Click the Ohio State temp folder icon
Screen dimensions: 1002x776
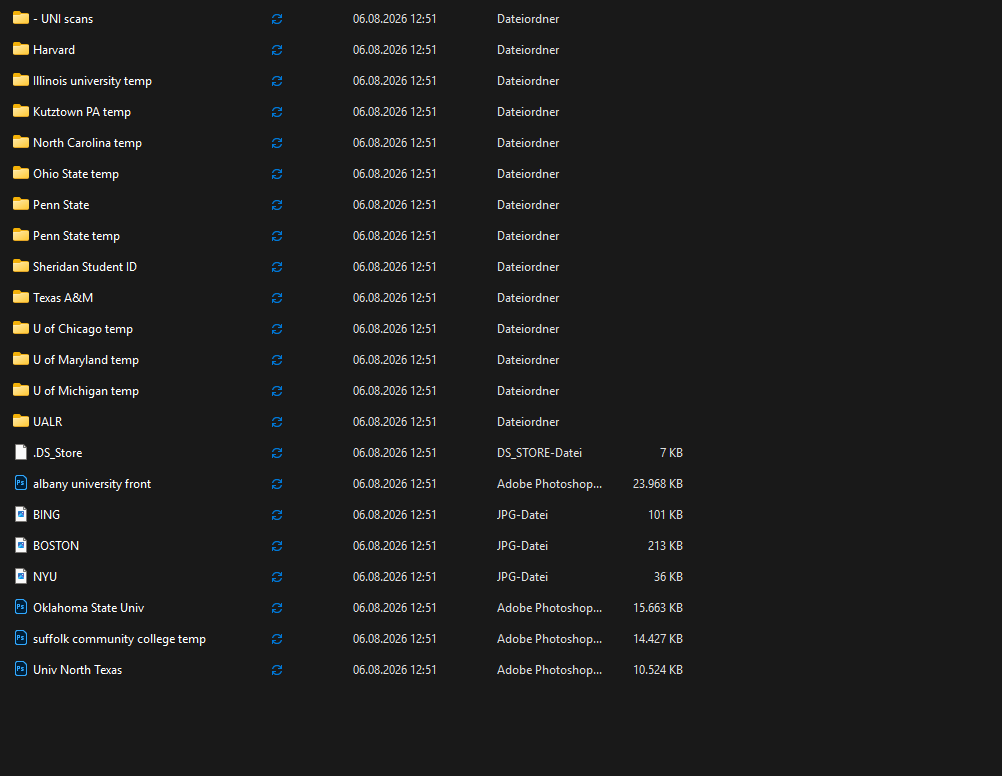[20, 173]
